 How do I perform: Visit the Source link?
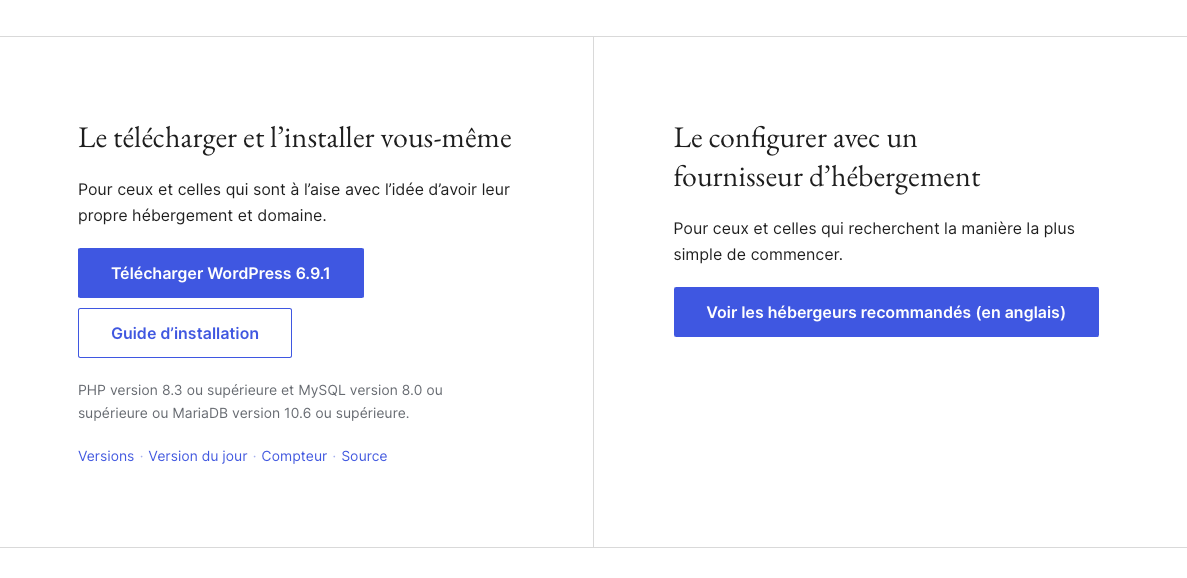(x=364, y=456)
